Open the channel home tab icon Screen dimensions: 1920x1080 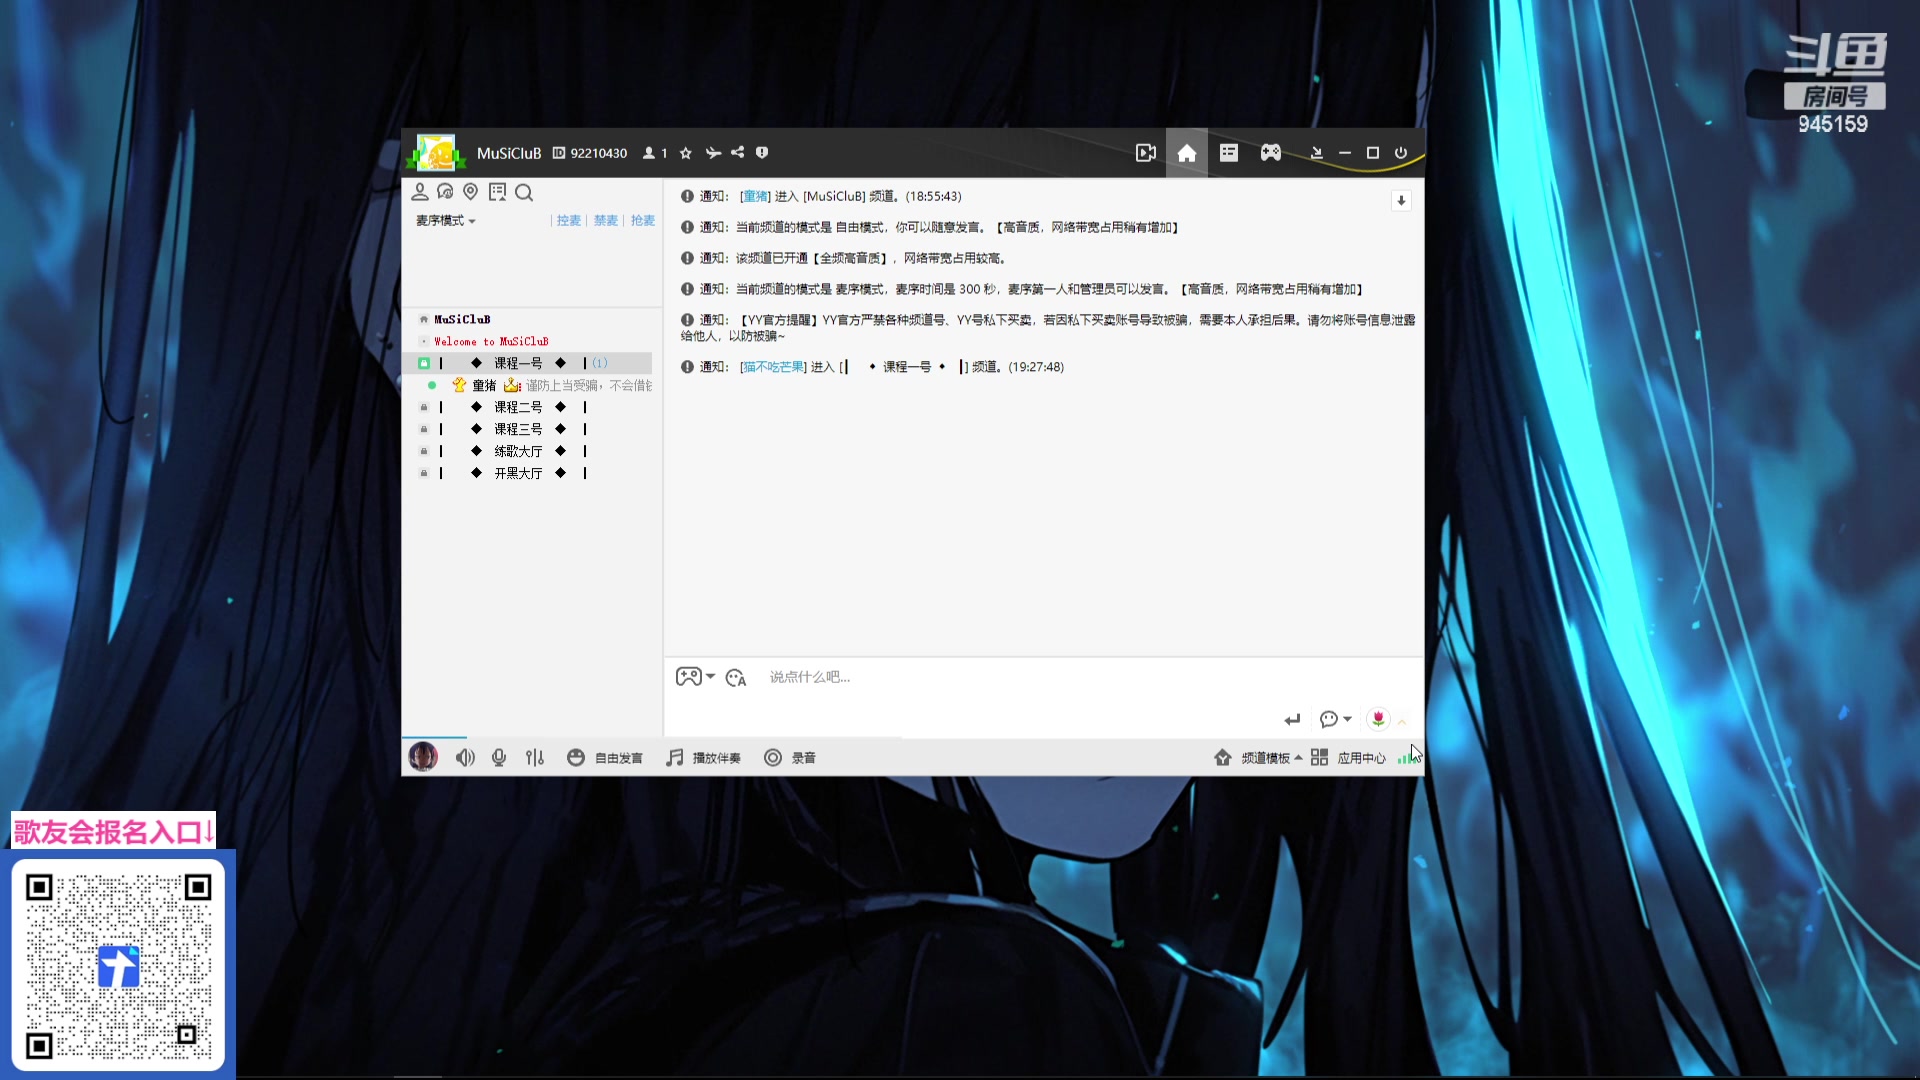[1186, 153]
